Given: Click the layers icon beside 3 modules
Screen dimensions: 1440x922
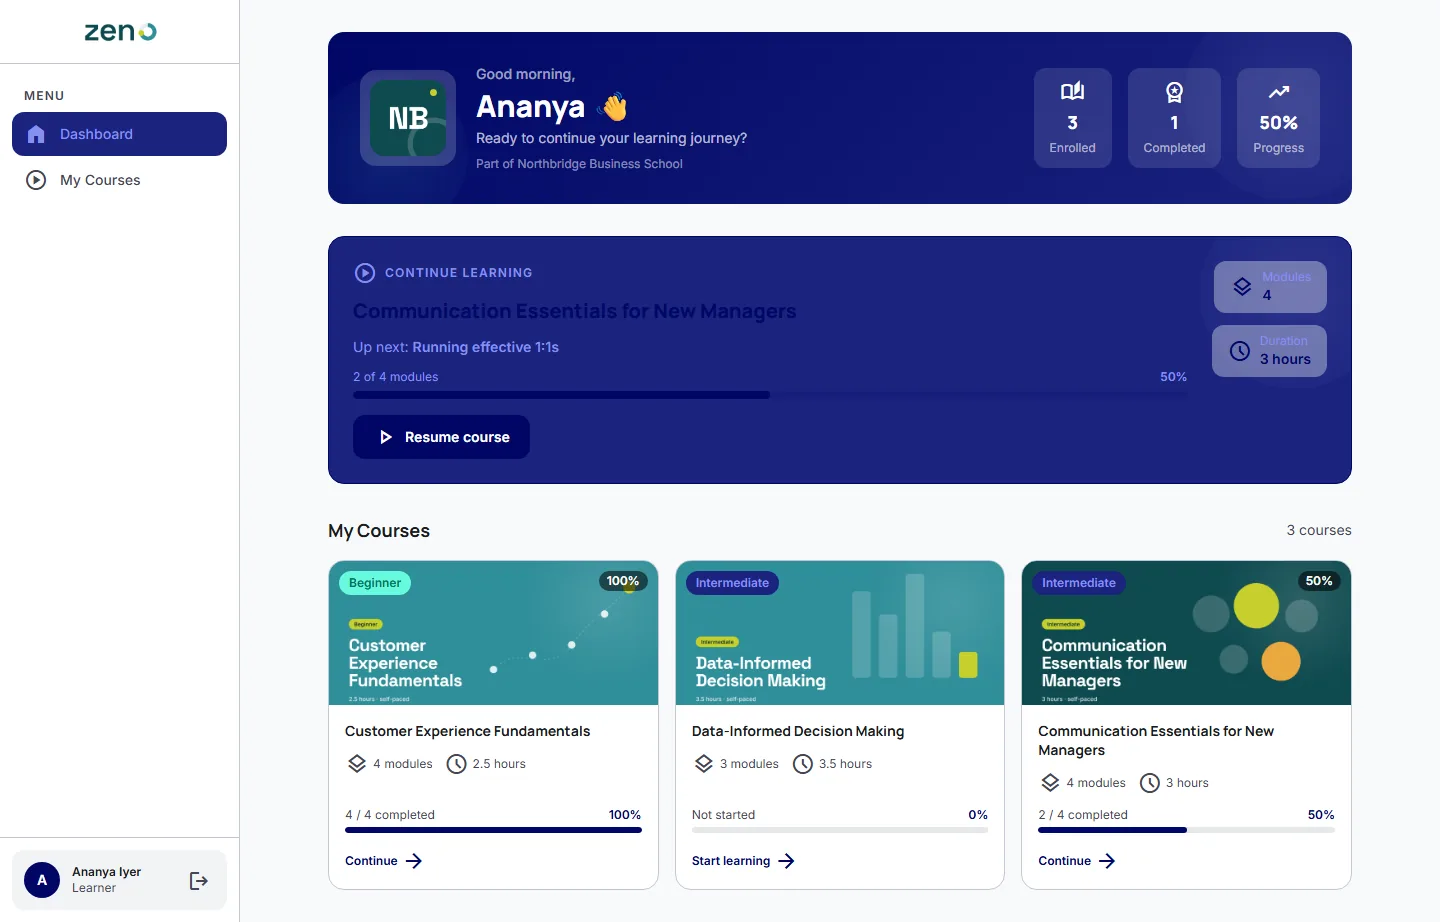Looking at the screenshot, I should (704, 764).
